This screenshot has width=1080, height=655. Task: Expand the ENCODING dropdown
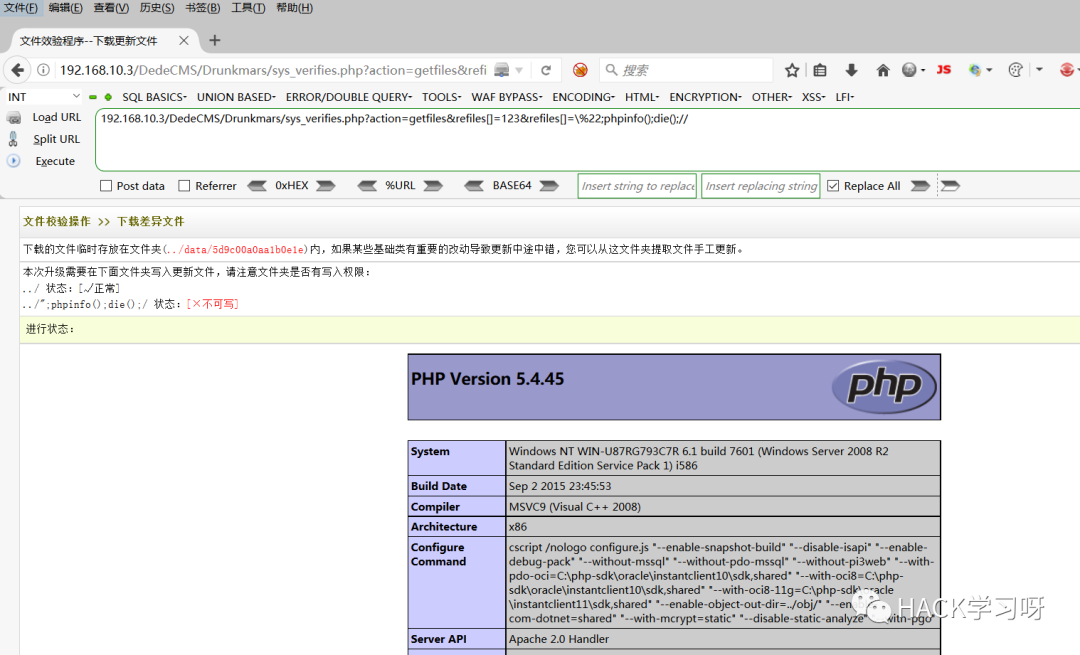pyautogui.click(x=583, y=97)
